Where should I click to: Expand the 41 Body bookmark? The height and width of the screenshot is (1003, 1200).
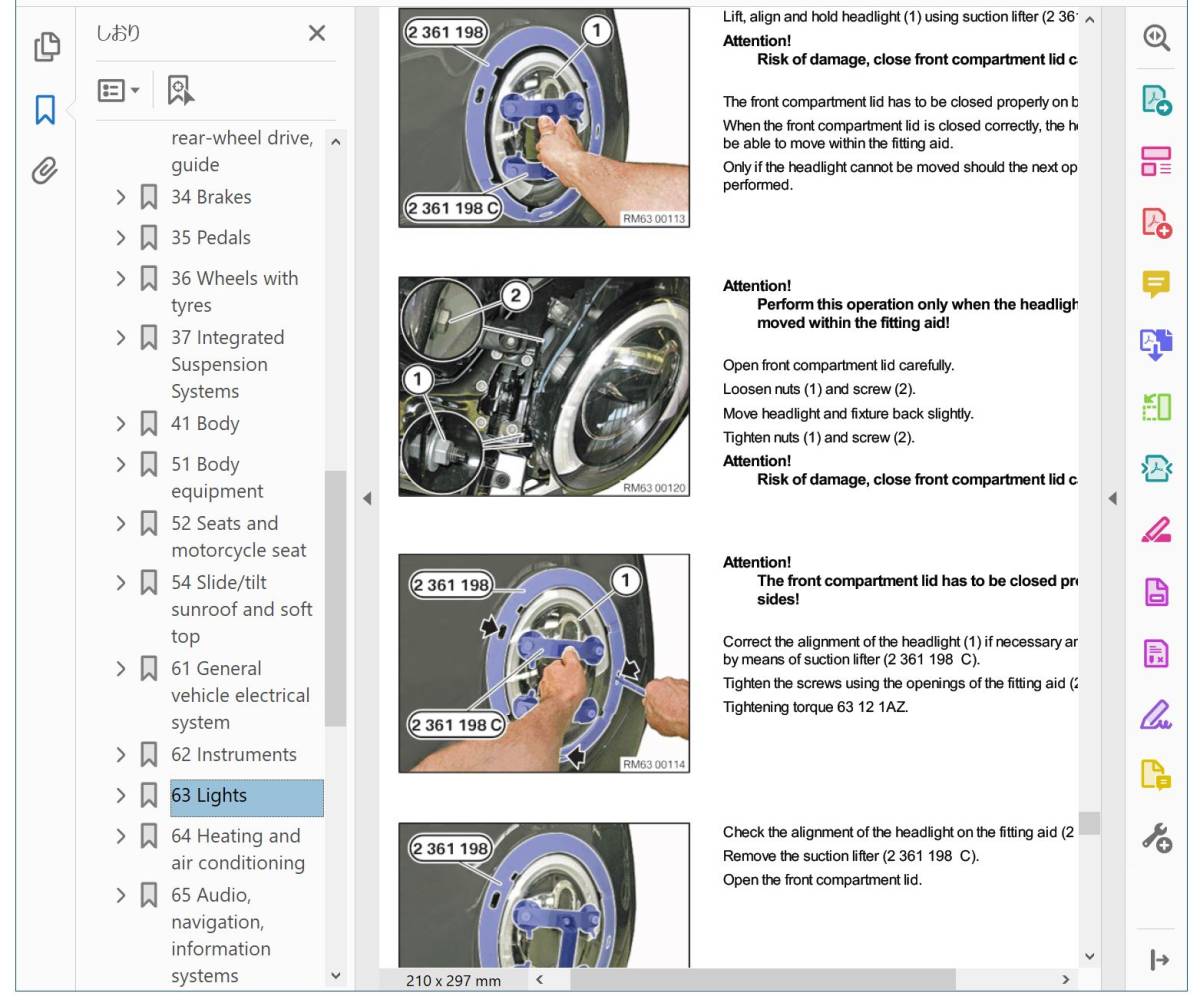121,424
